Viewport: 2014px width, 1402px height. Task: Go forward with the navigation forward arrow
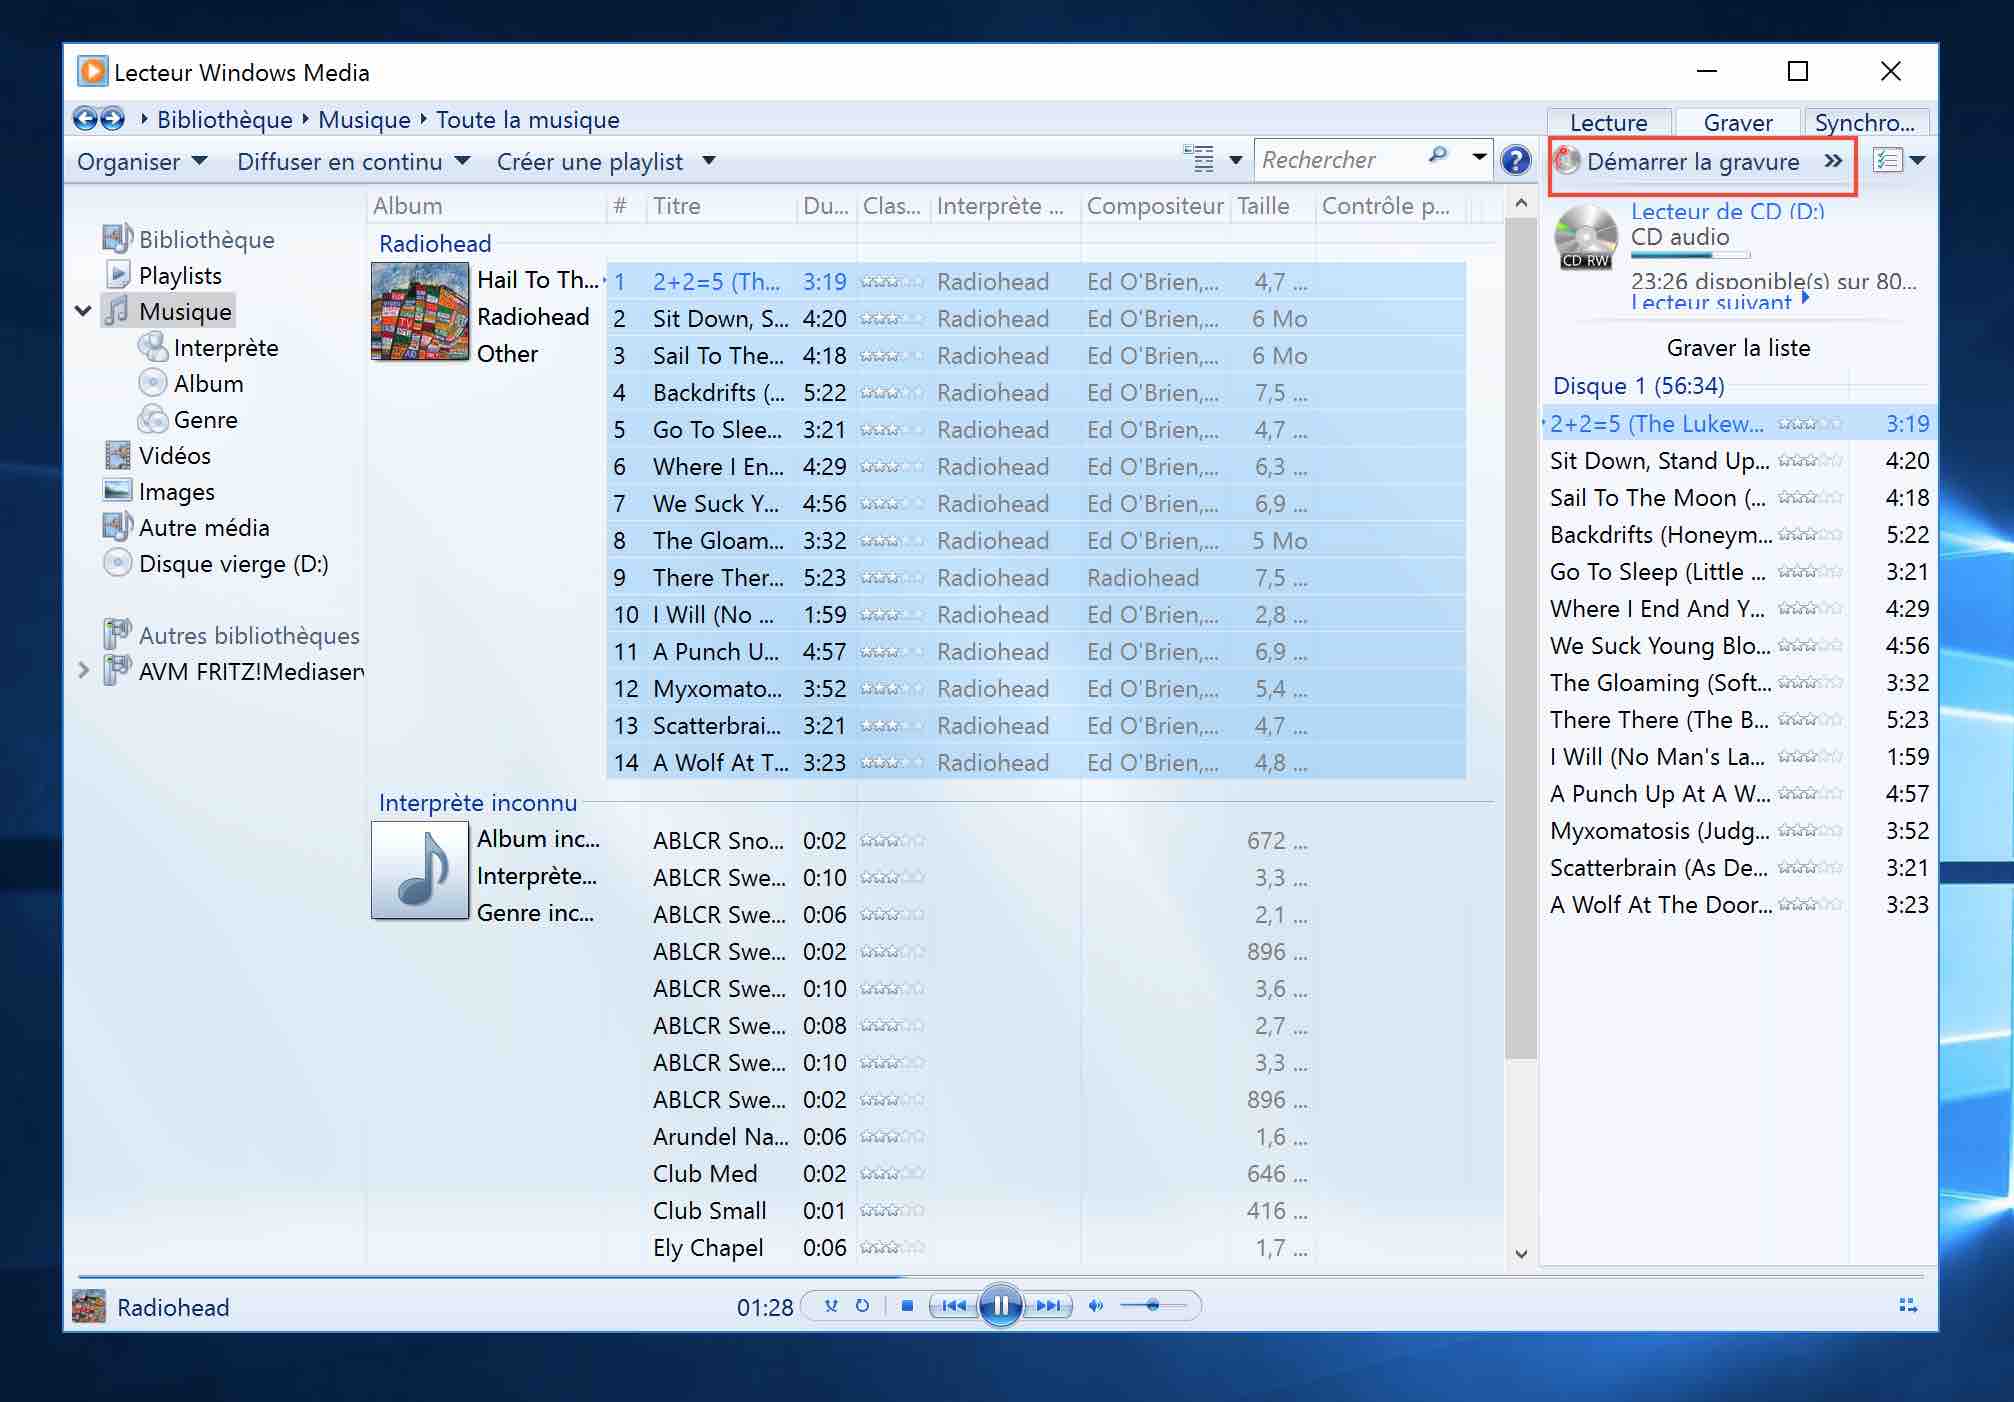[x=113, y=119]
